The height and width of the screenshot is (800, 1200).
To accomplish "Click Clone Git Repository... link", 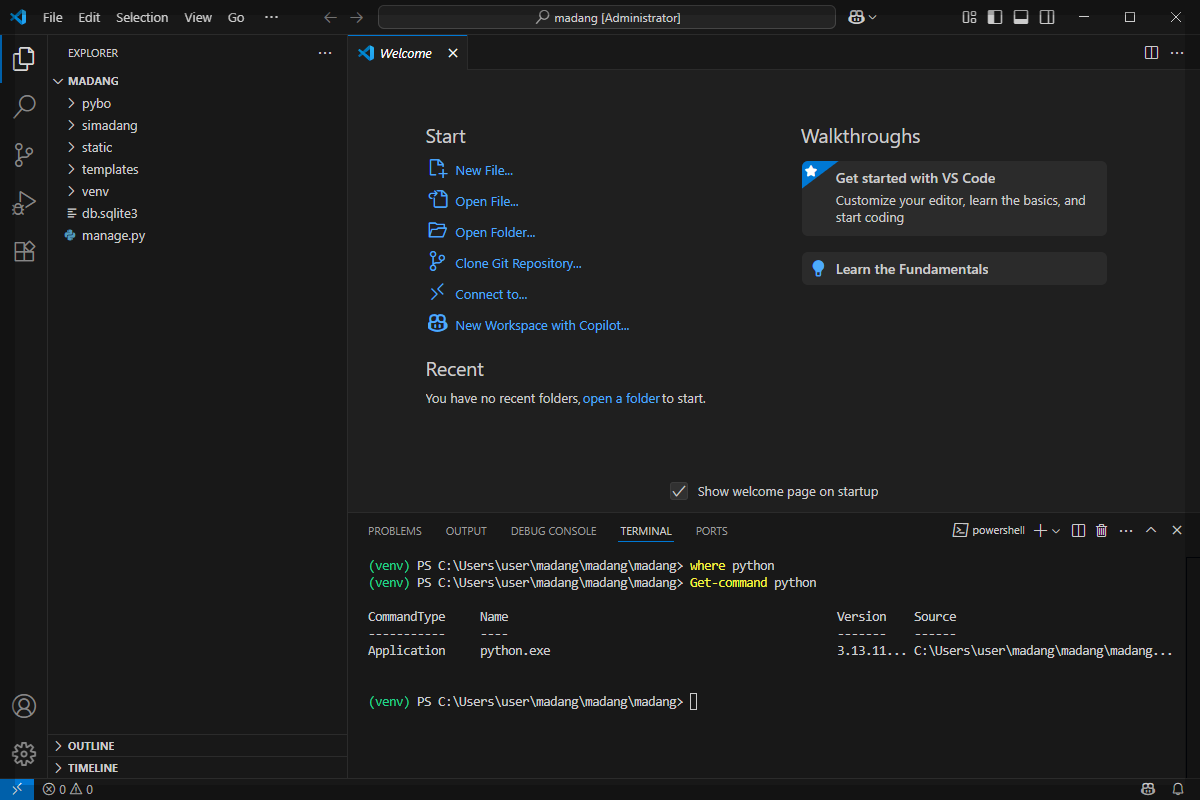I will click(x=518, y=263).
